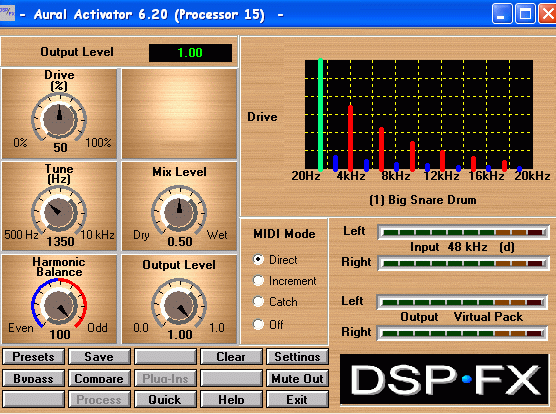Click the 500 Hz Tune minimum label

tap(21, 235)
